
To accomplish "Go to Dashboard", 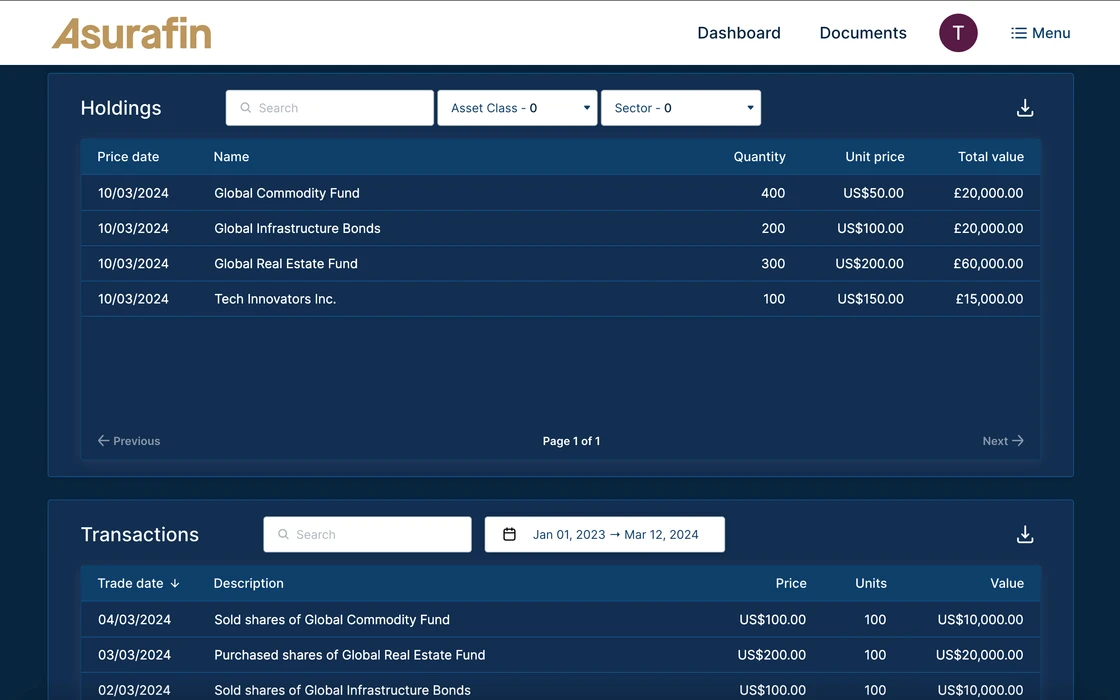I will click(739, 33).
